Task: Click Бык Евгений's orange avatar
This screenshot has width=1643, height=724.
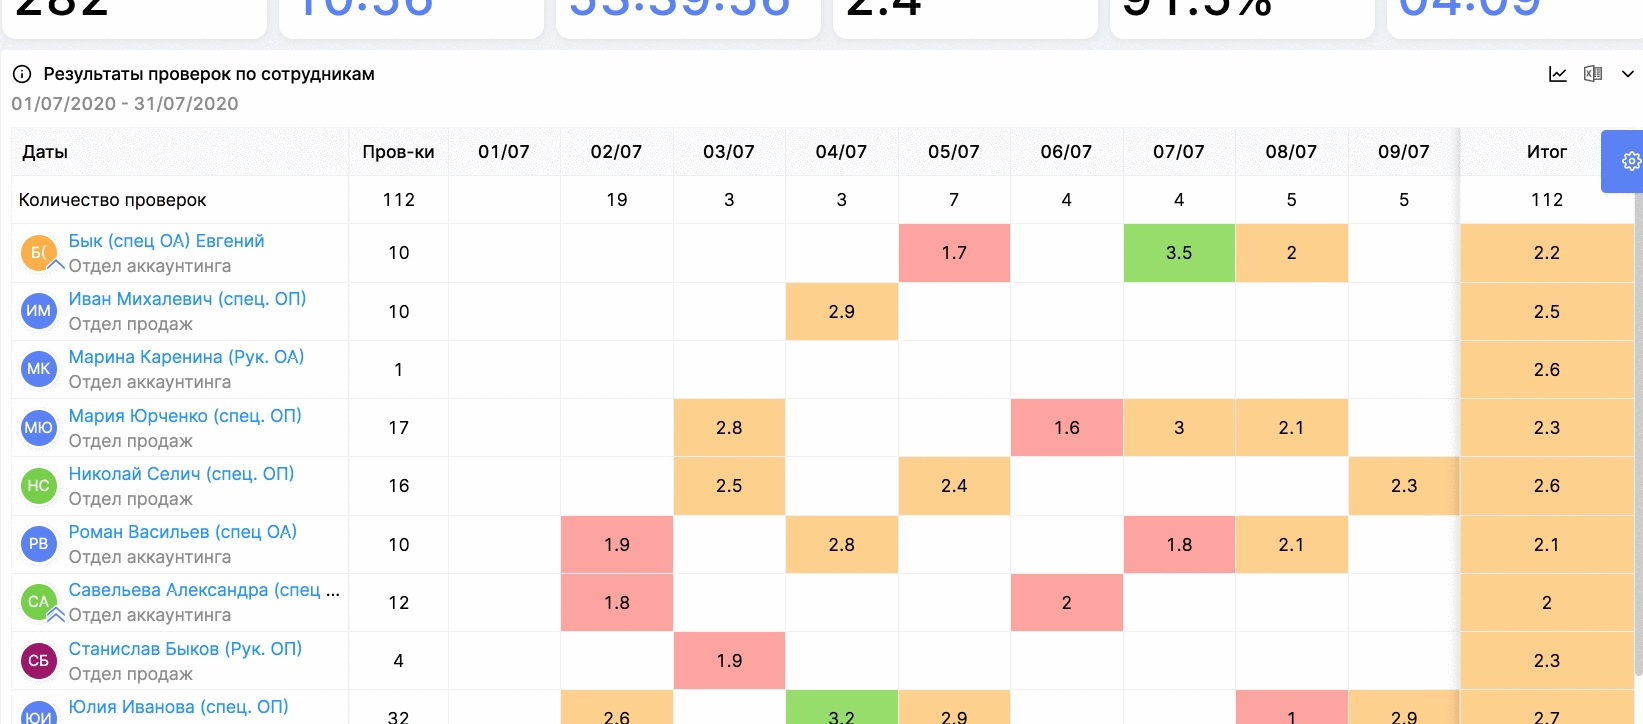Action: tap(38, 253)
